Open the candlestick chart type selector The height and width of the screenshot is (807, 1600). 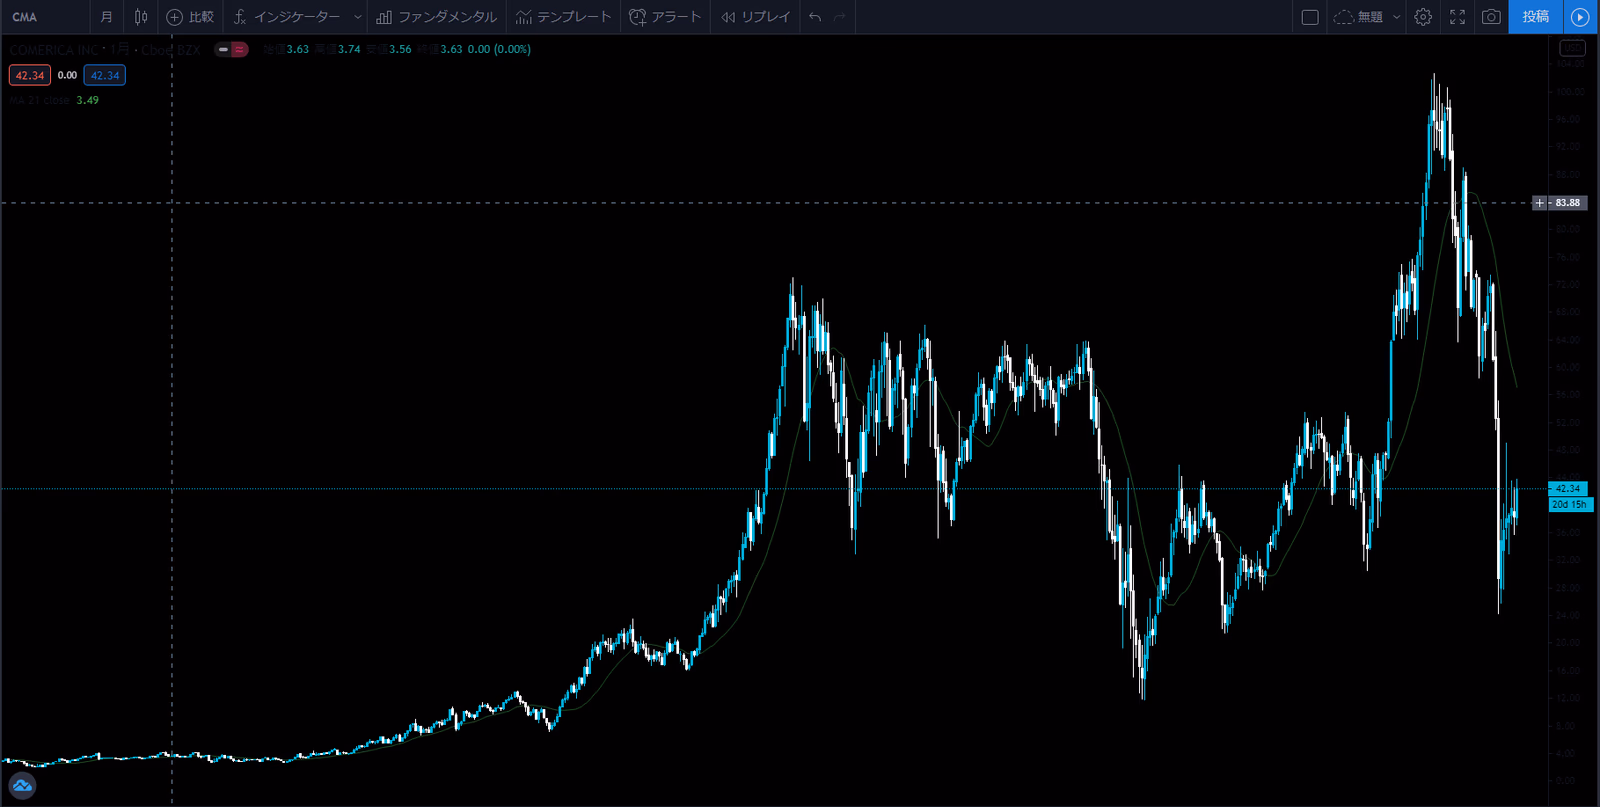(x=141, y=17)
